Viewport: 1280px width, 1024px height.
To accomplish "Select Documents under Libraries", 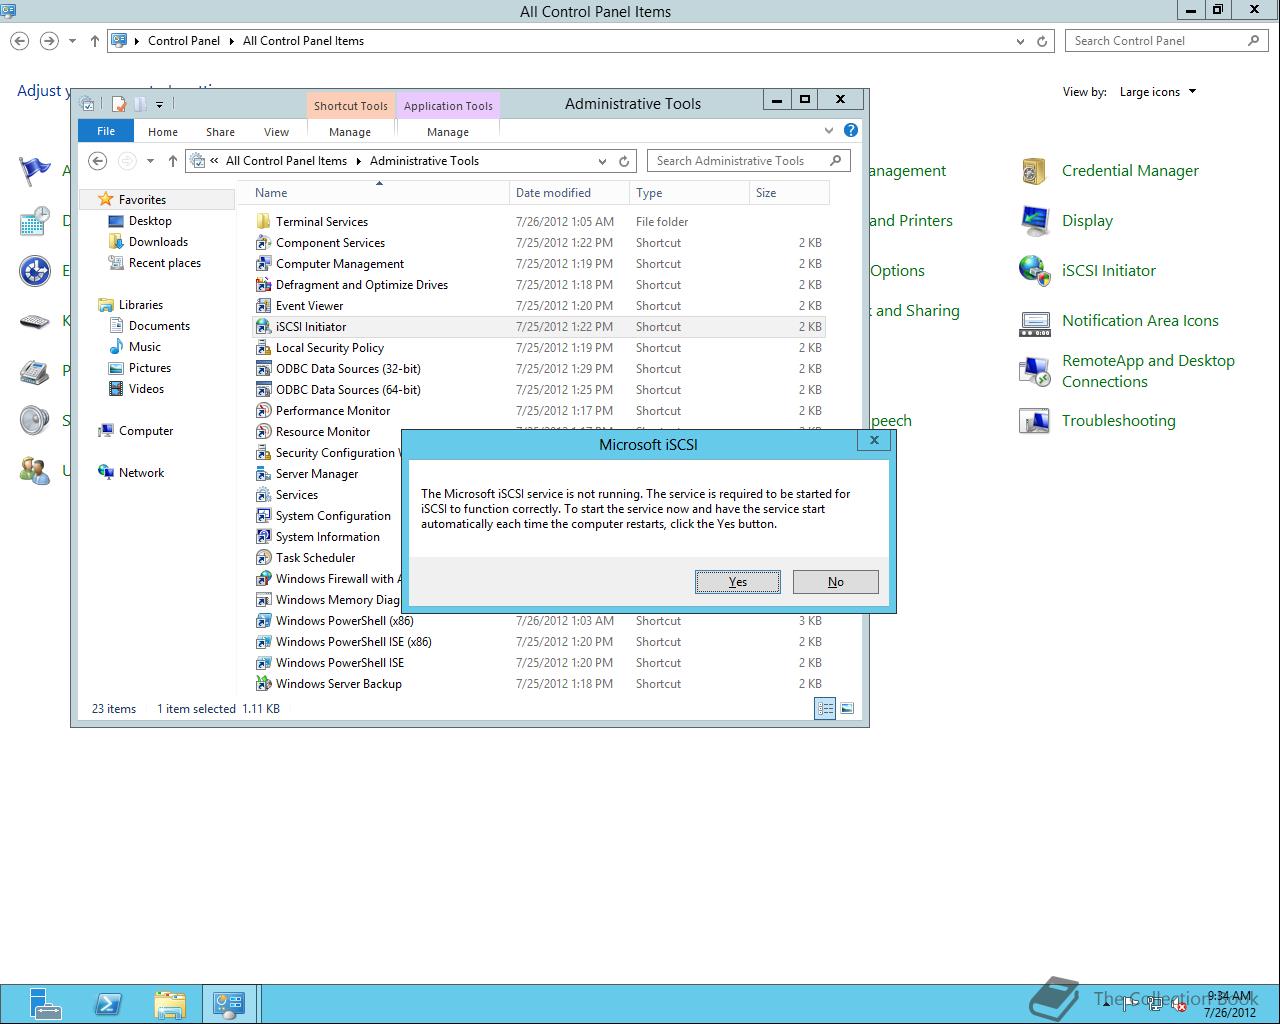I will click(159, 326).
